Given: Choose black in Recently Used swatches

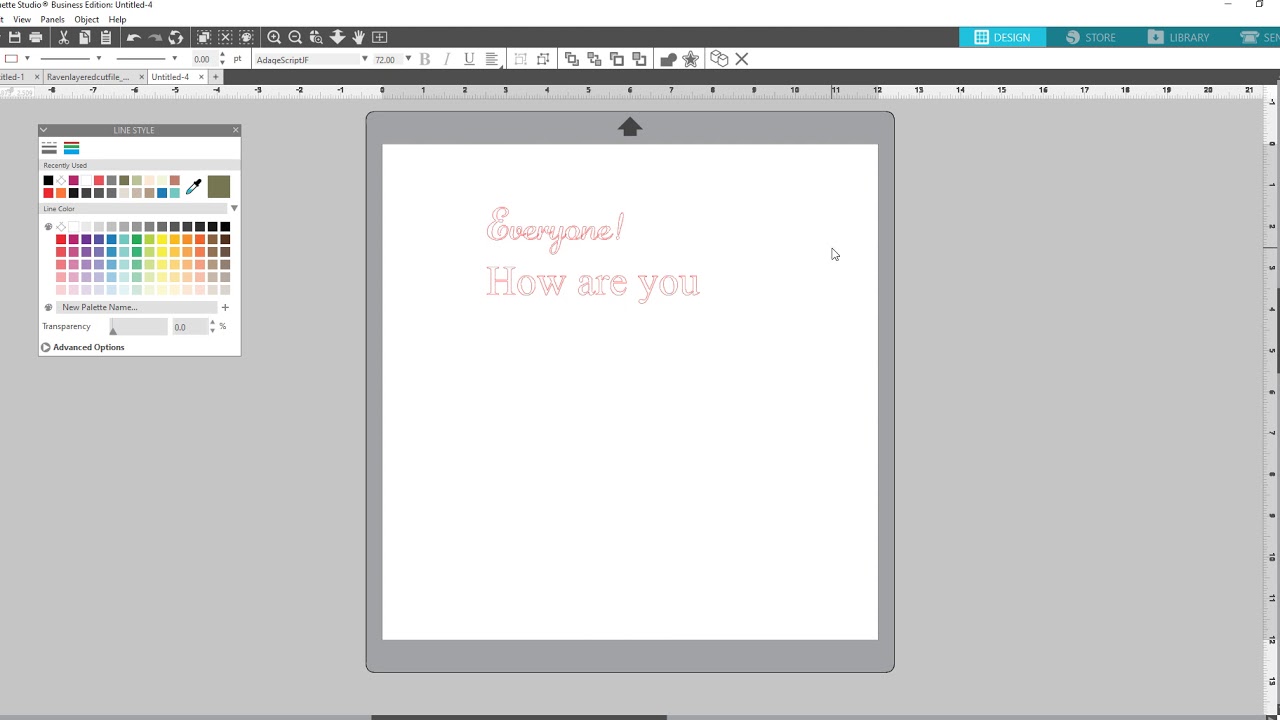Looking at the screenshot, I should point(48,180).
